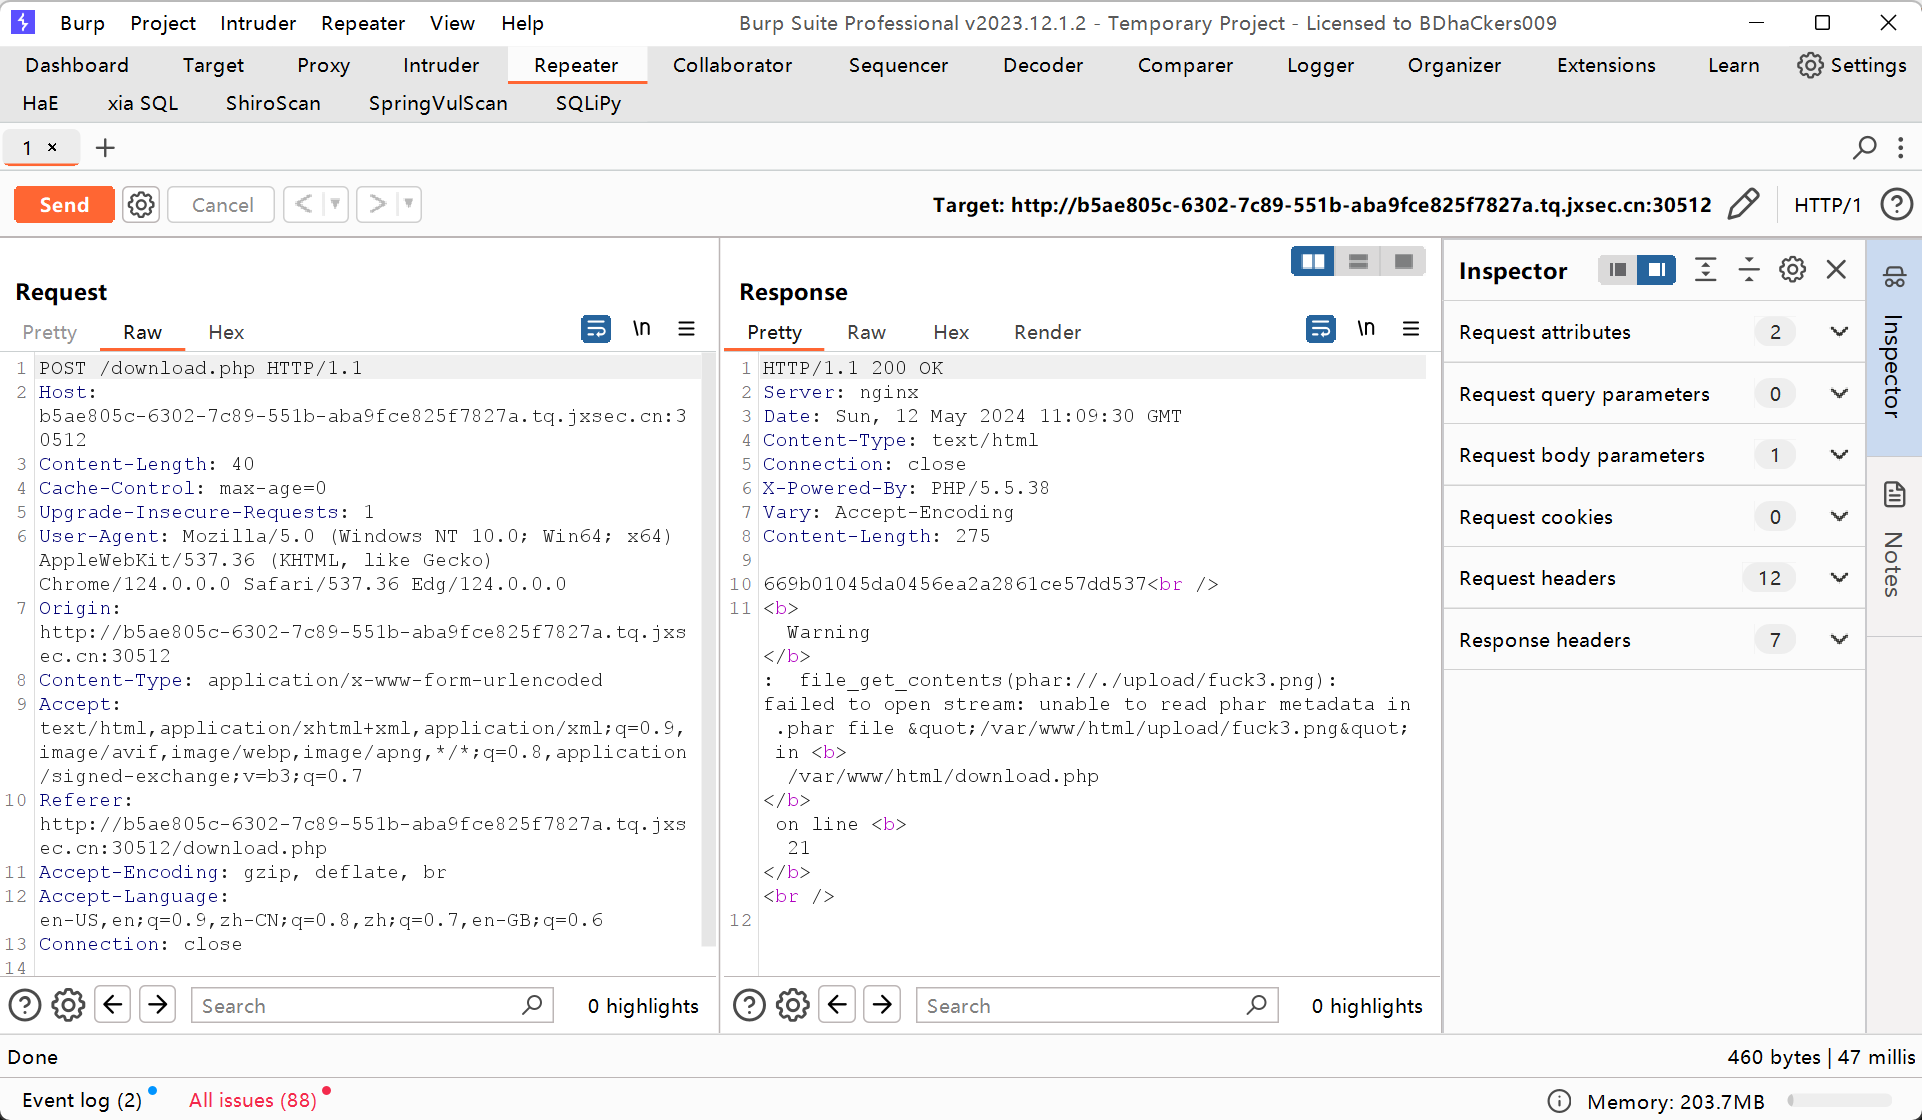Toggle response non-printable characters \n
Screen dimensions: 1922x1120
click(1366, 328)
